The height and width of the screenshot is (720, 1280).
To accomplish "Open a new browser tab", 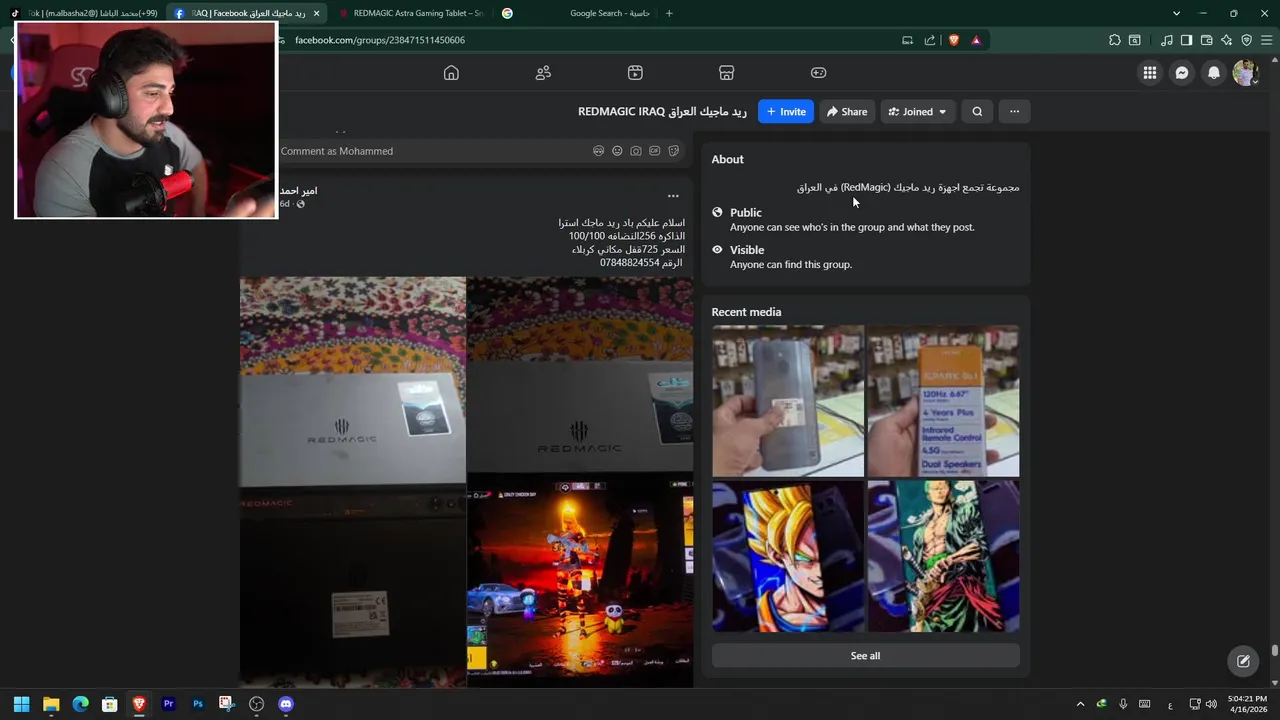I will click(x=669, y=13).
